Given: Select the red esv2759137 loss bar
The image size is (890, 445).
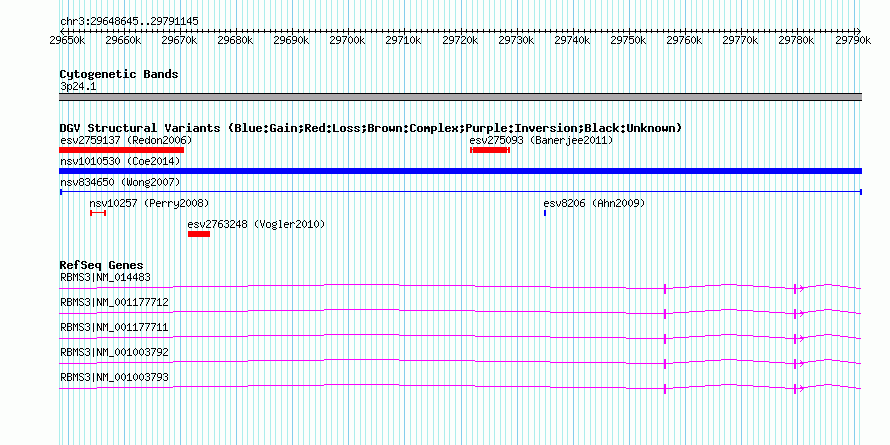Looking at the screenshot, I should [121, 150].
